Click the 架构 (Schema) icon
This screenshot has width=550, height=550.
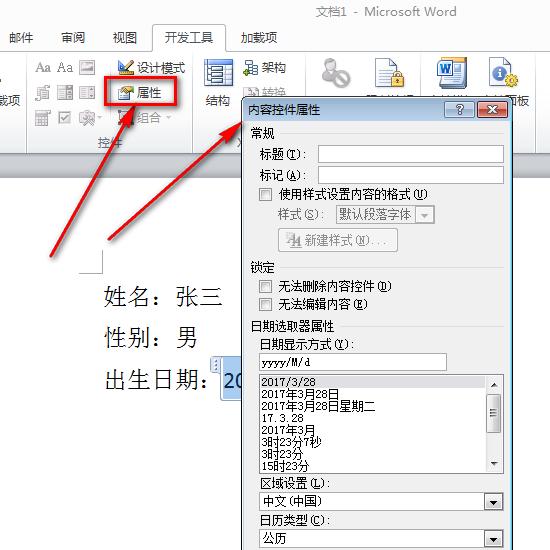coord(264,67)
